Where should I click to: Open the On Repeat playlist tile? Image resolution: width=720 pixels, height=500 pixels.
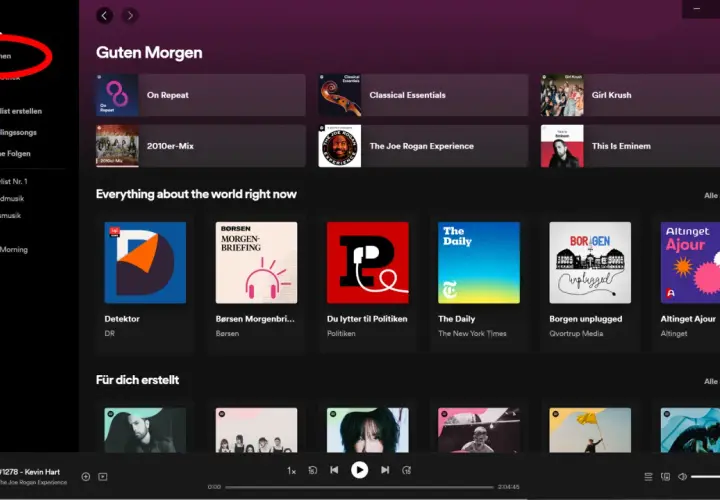click(x=201, y=95)
